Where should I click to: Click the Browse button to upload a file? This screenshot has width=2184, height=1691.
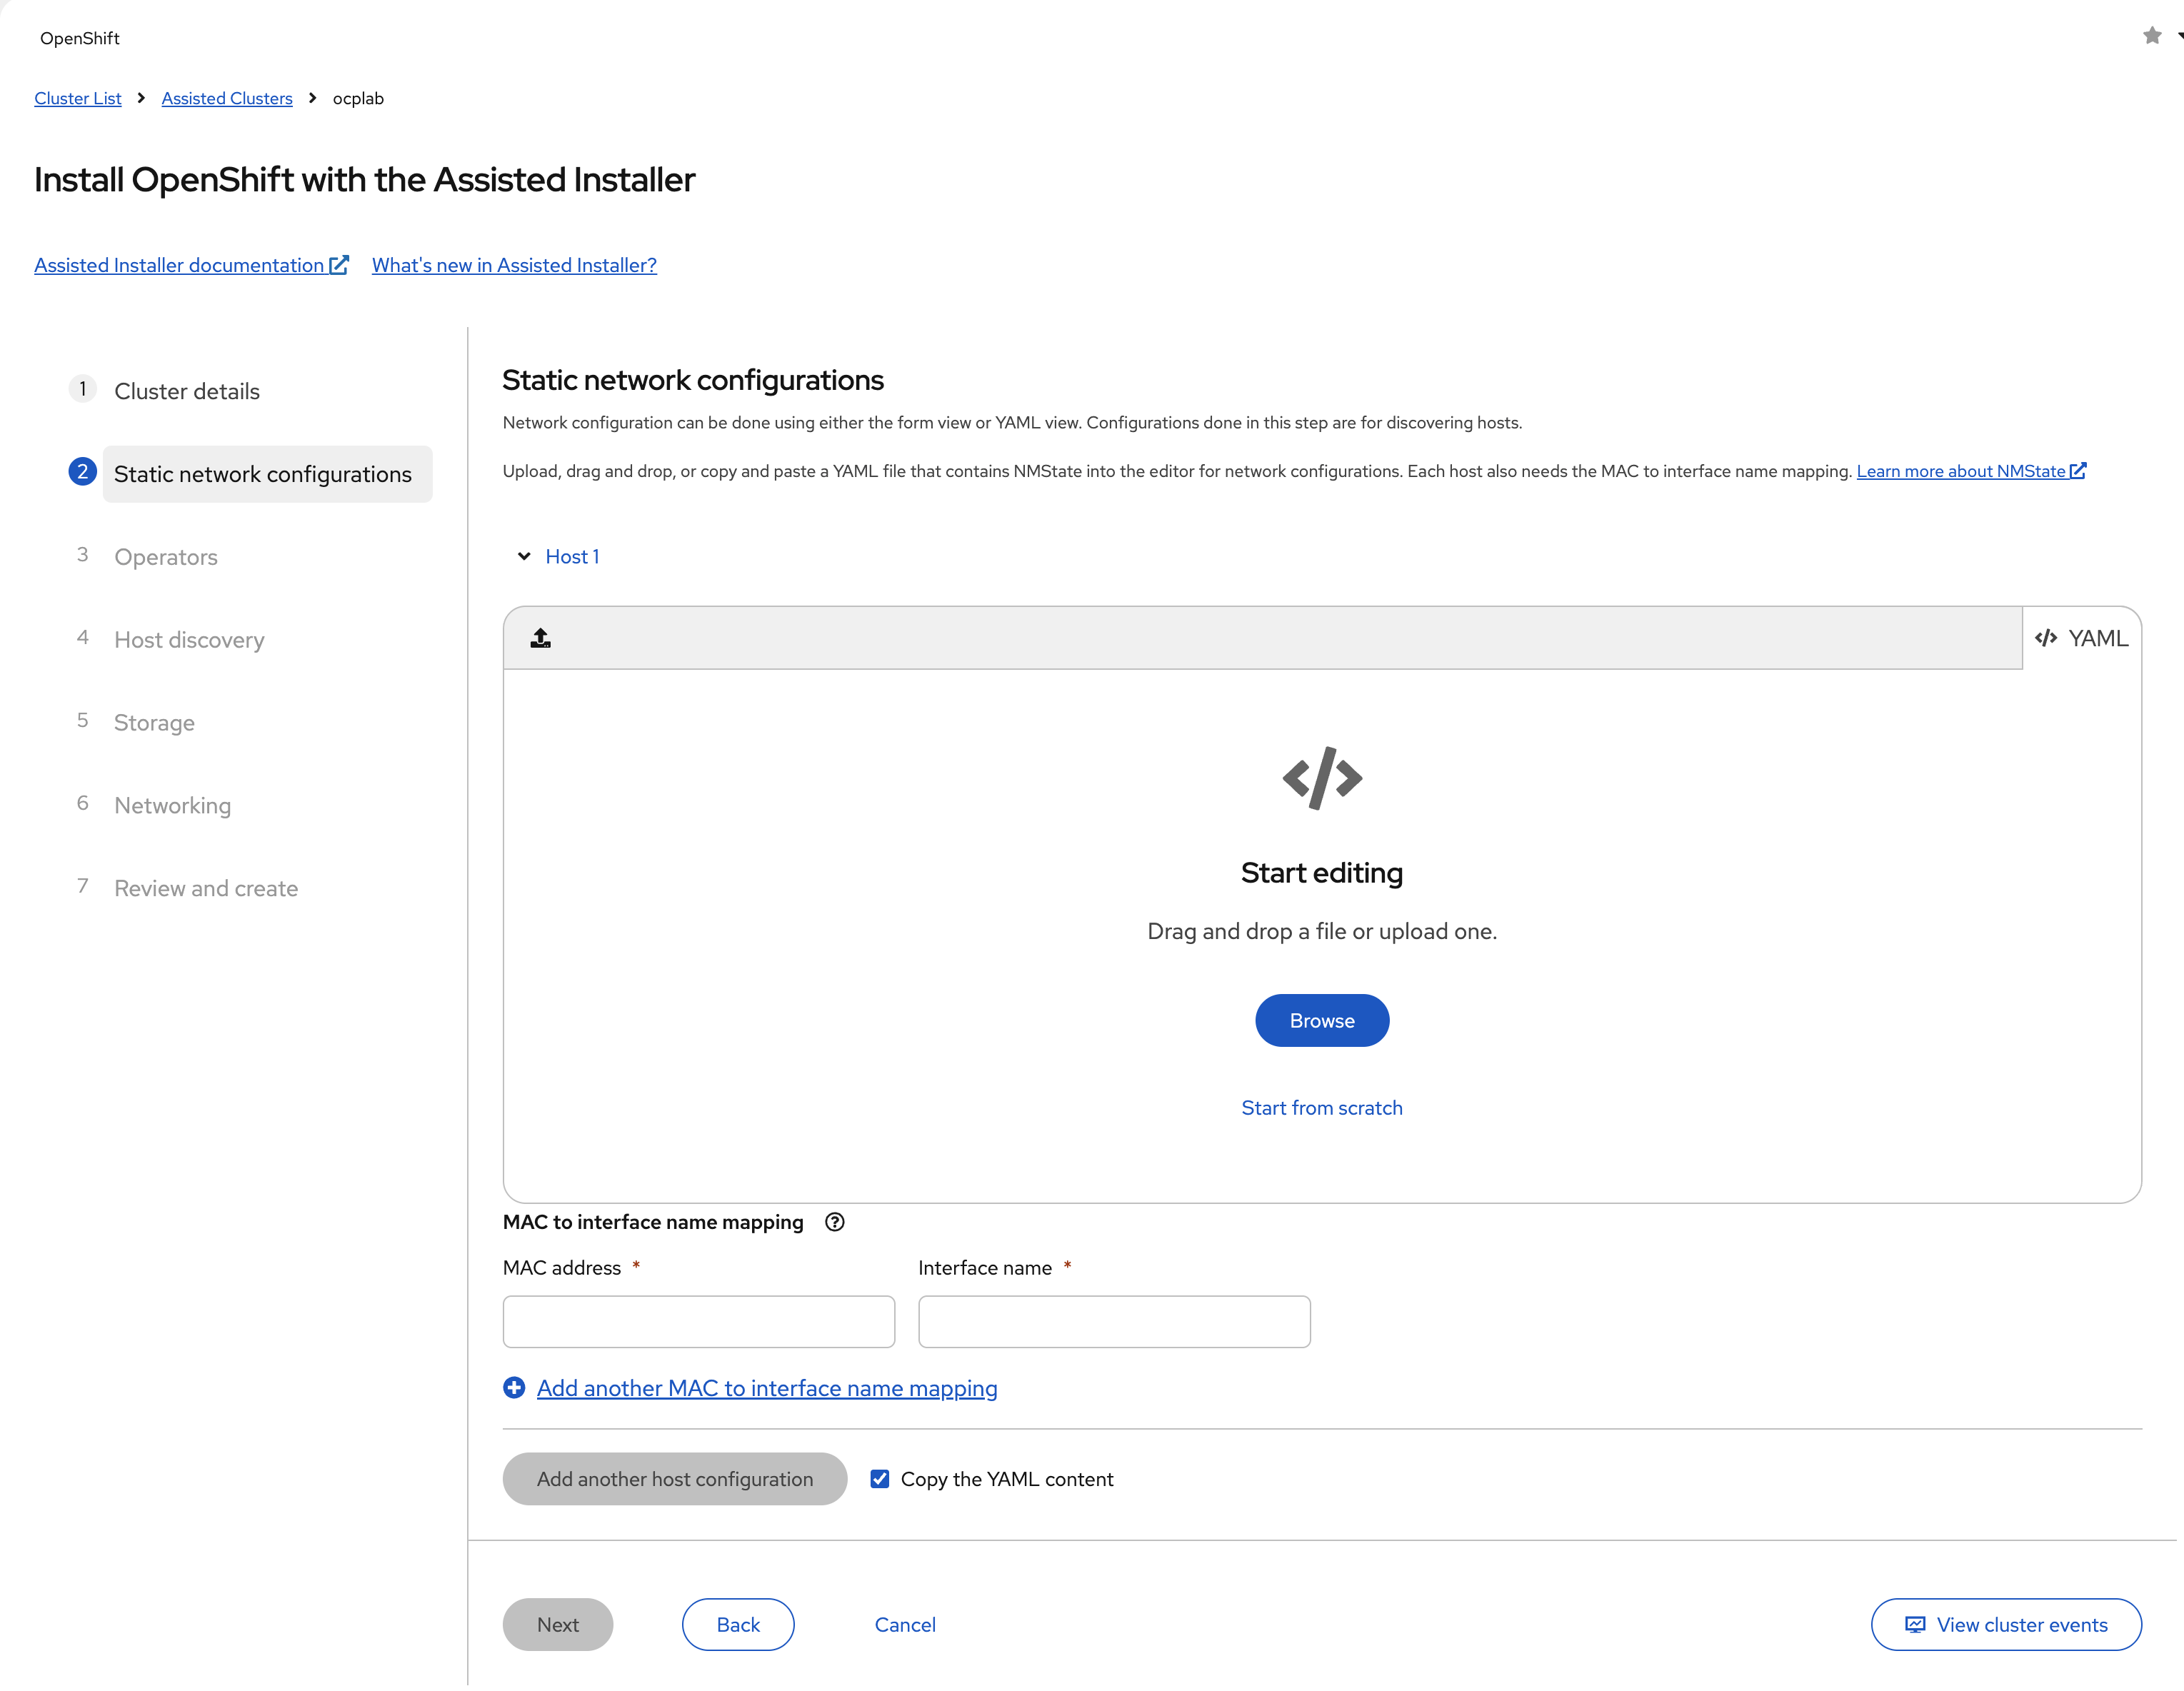[x=1321, y=1020]
